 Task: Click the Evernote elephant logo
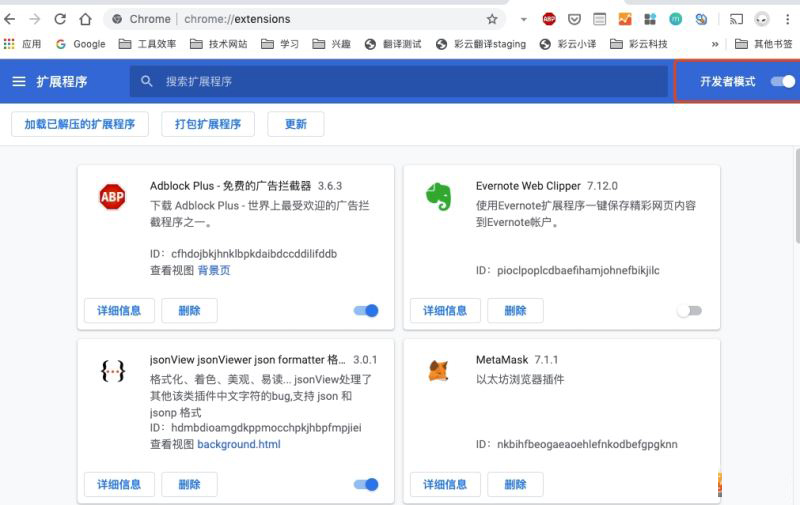(x=438, y=197)
